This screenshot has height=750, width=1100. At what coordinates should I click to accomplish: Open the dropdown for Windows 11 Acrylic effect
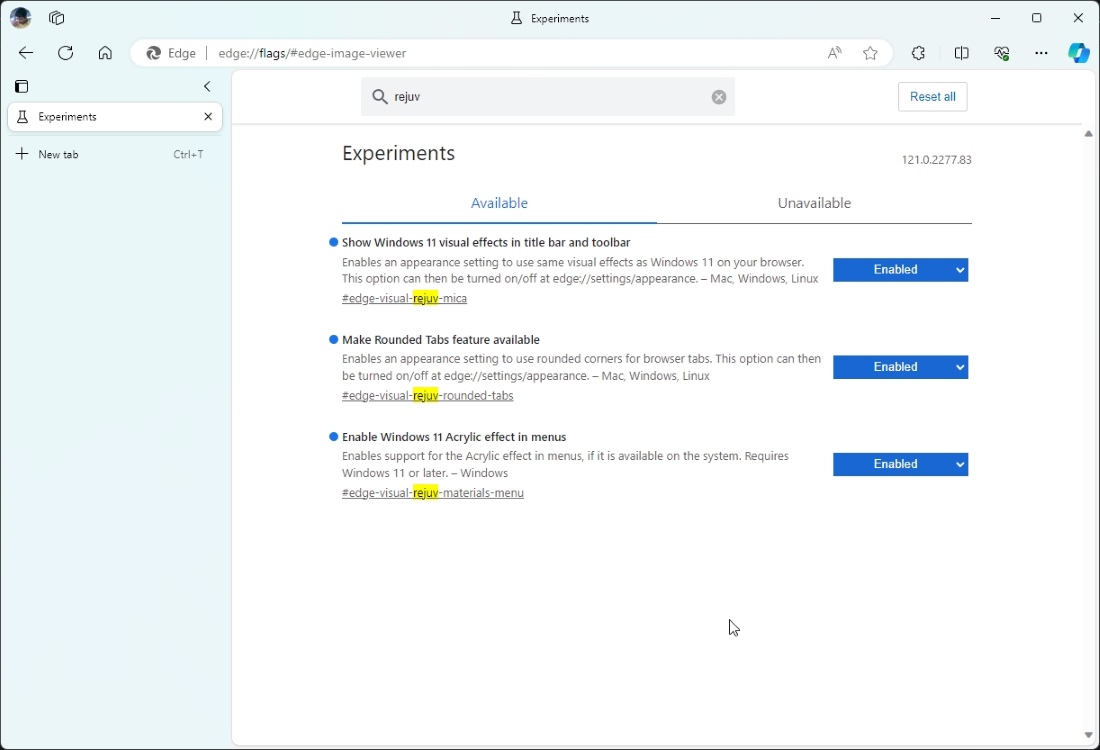tap(900, 464)
